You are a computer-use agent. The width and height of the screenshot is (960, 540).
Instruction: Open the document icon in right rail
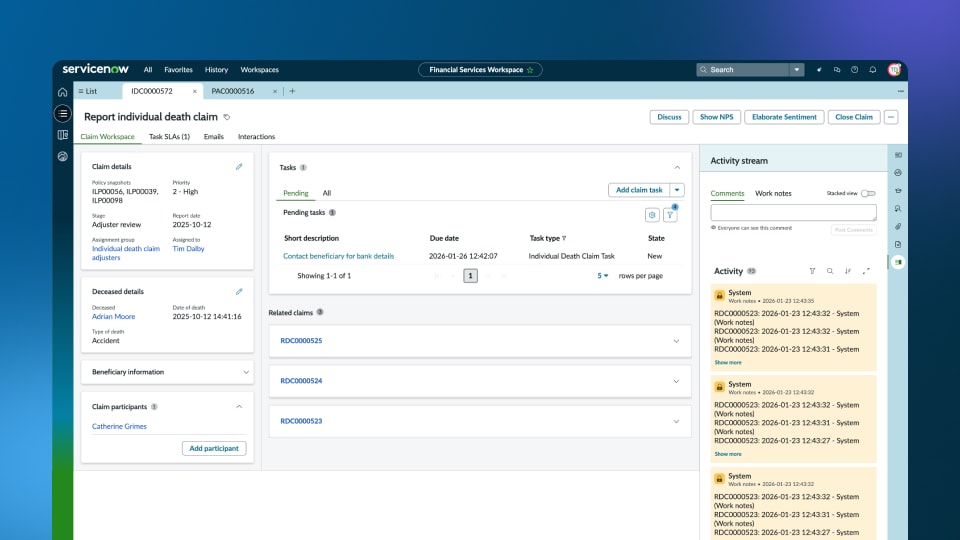[x=898, y=244]
